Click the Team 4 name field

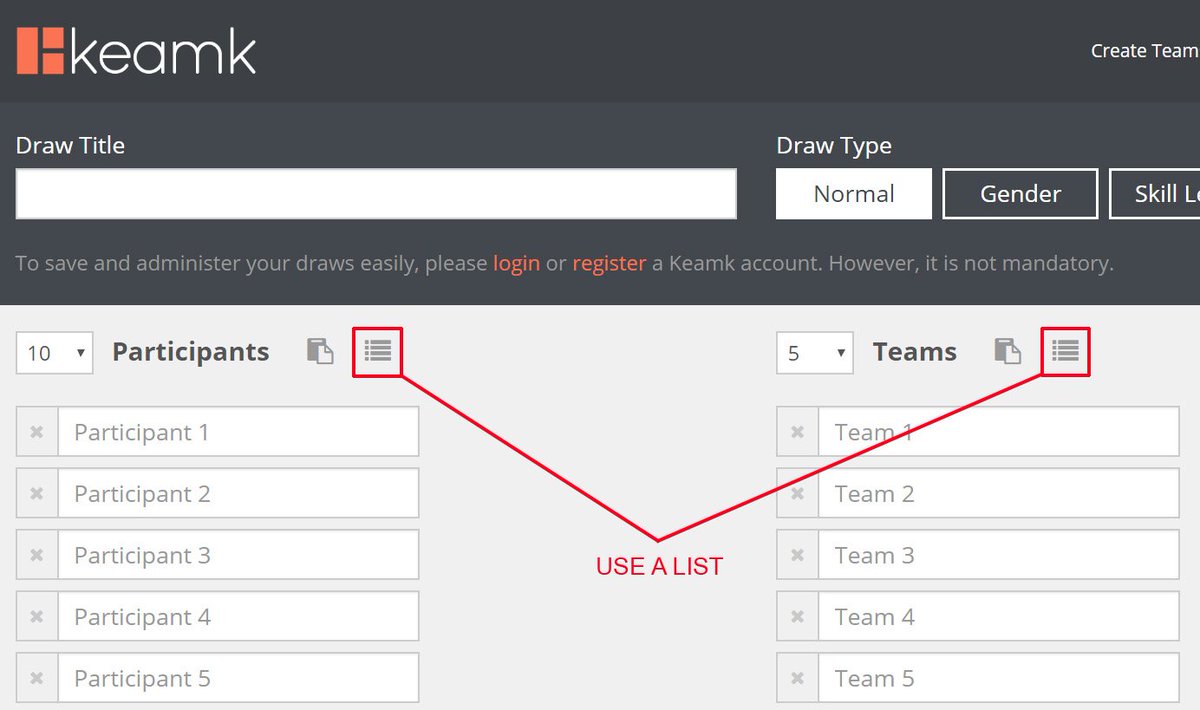point(999,617)
